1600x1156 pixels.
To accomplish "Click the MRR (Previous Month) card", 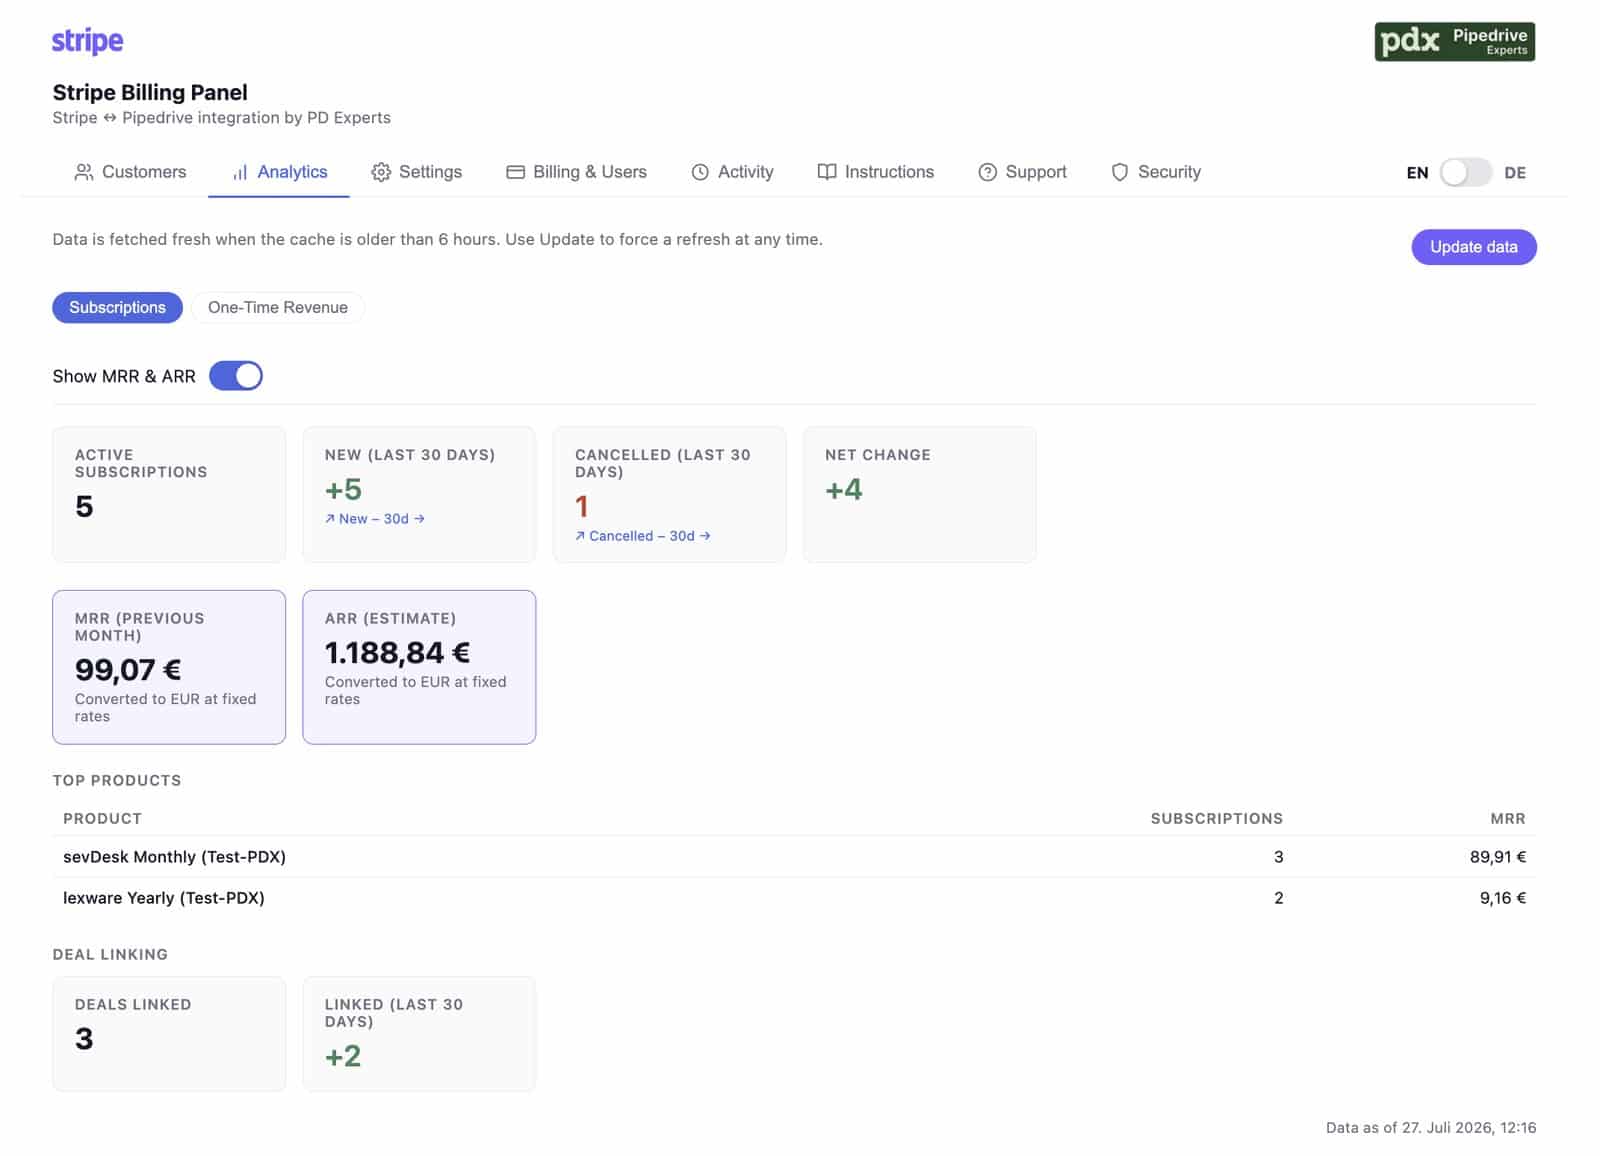I will pos(169,667).
